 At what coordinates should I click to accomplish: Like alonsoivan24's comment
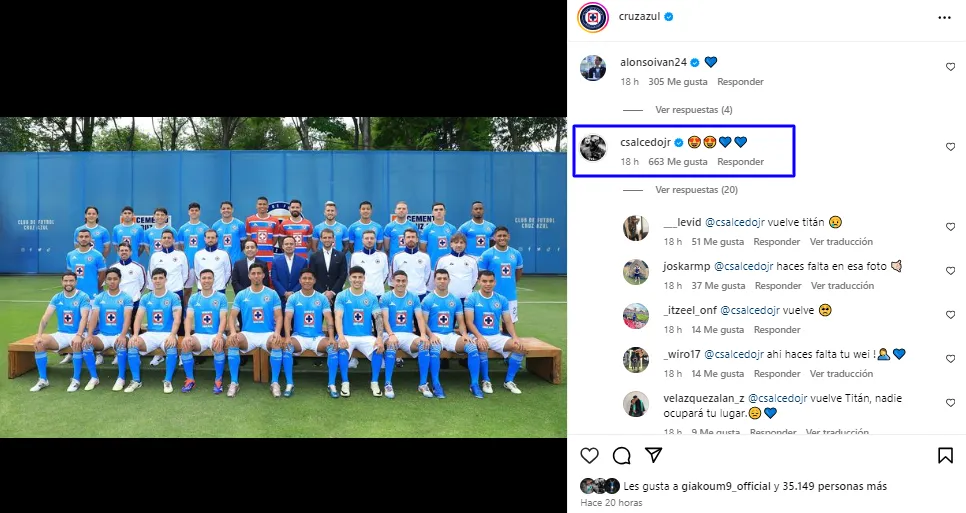[950, 67]
